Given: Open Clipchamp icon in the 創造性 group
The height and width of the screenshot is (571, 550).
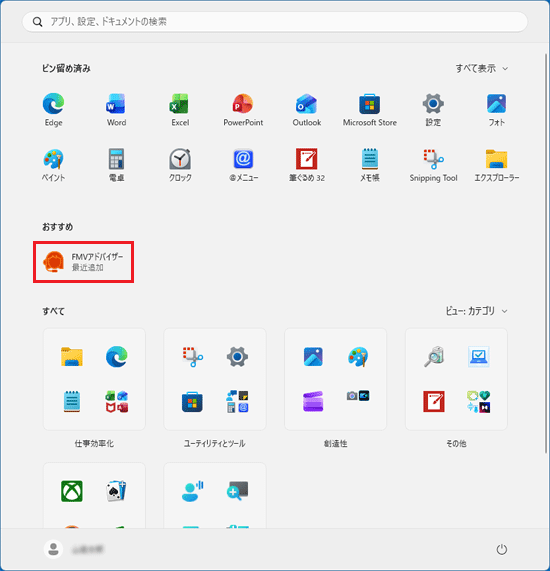Looking at the screenshot, I should click(313, 401).
